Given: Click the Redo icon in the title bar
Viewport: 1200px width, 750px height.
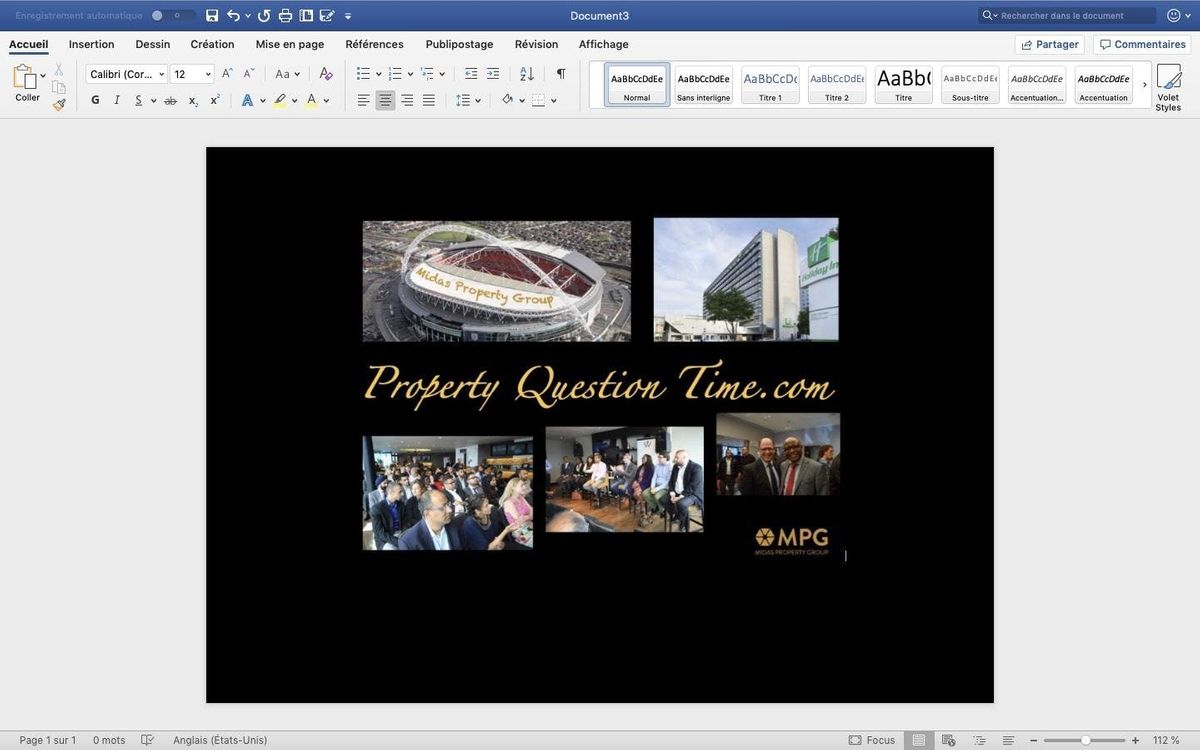Looking at the screenshot, I should 264,16.
